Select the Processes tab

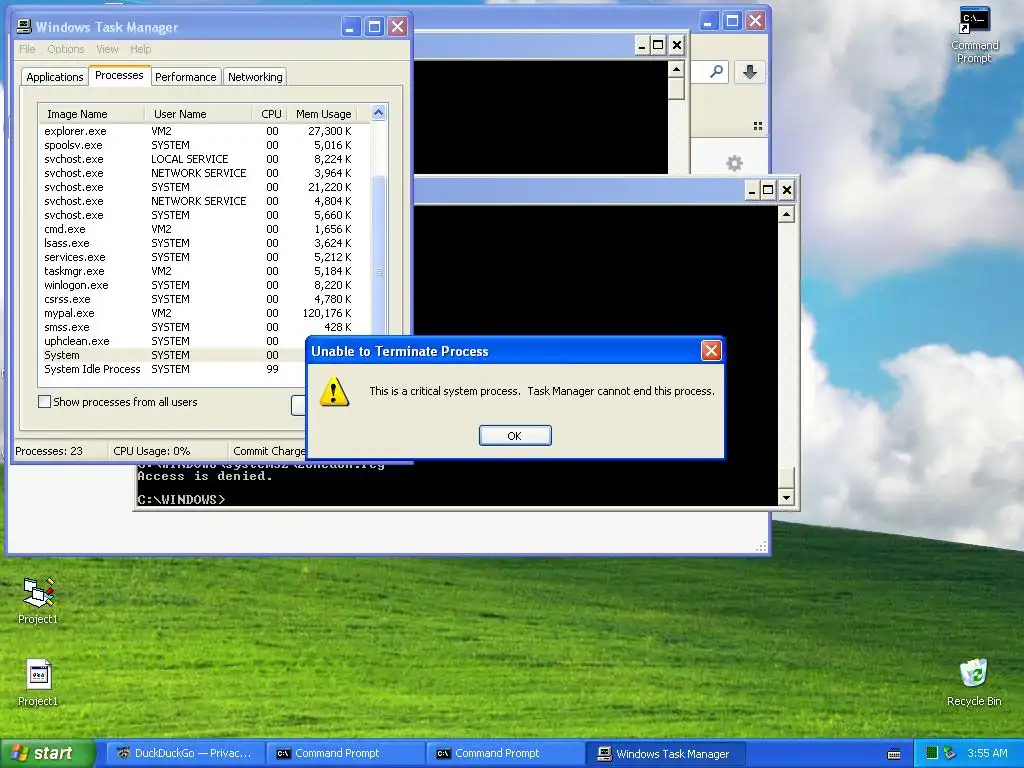click(x=119, y=75)
